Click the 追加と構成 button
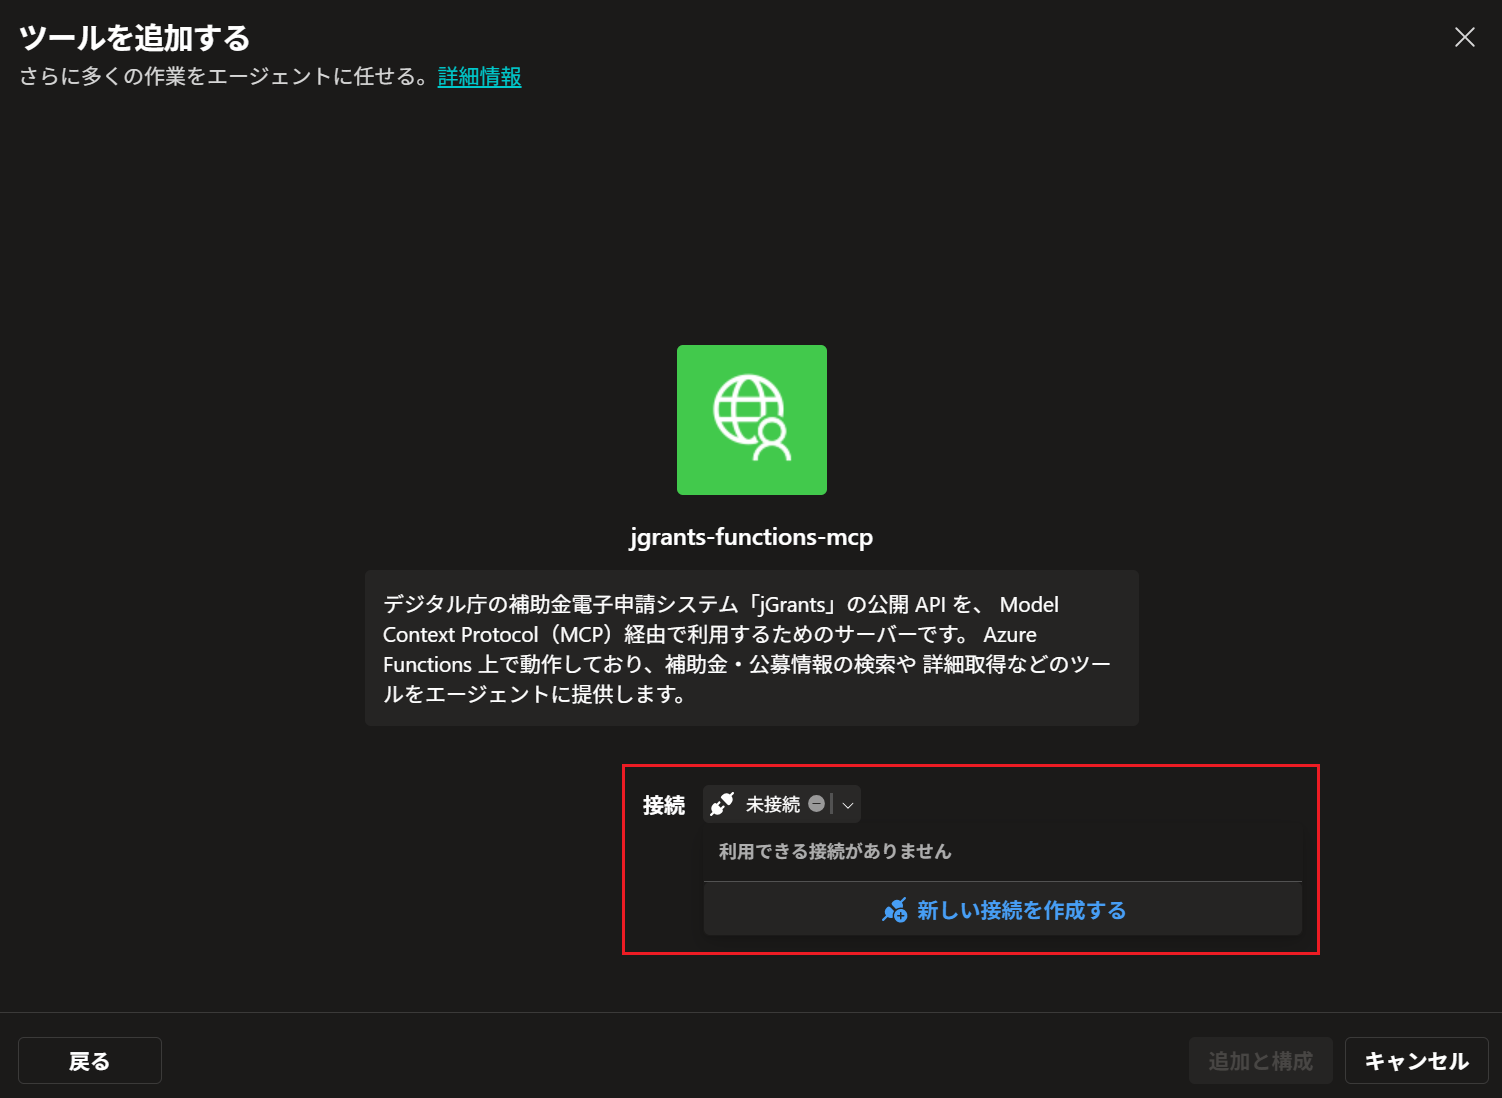Viewport: 1502px width, 1098px height. 1260,1060
